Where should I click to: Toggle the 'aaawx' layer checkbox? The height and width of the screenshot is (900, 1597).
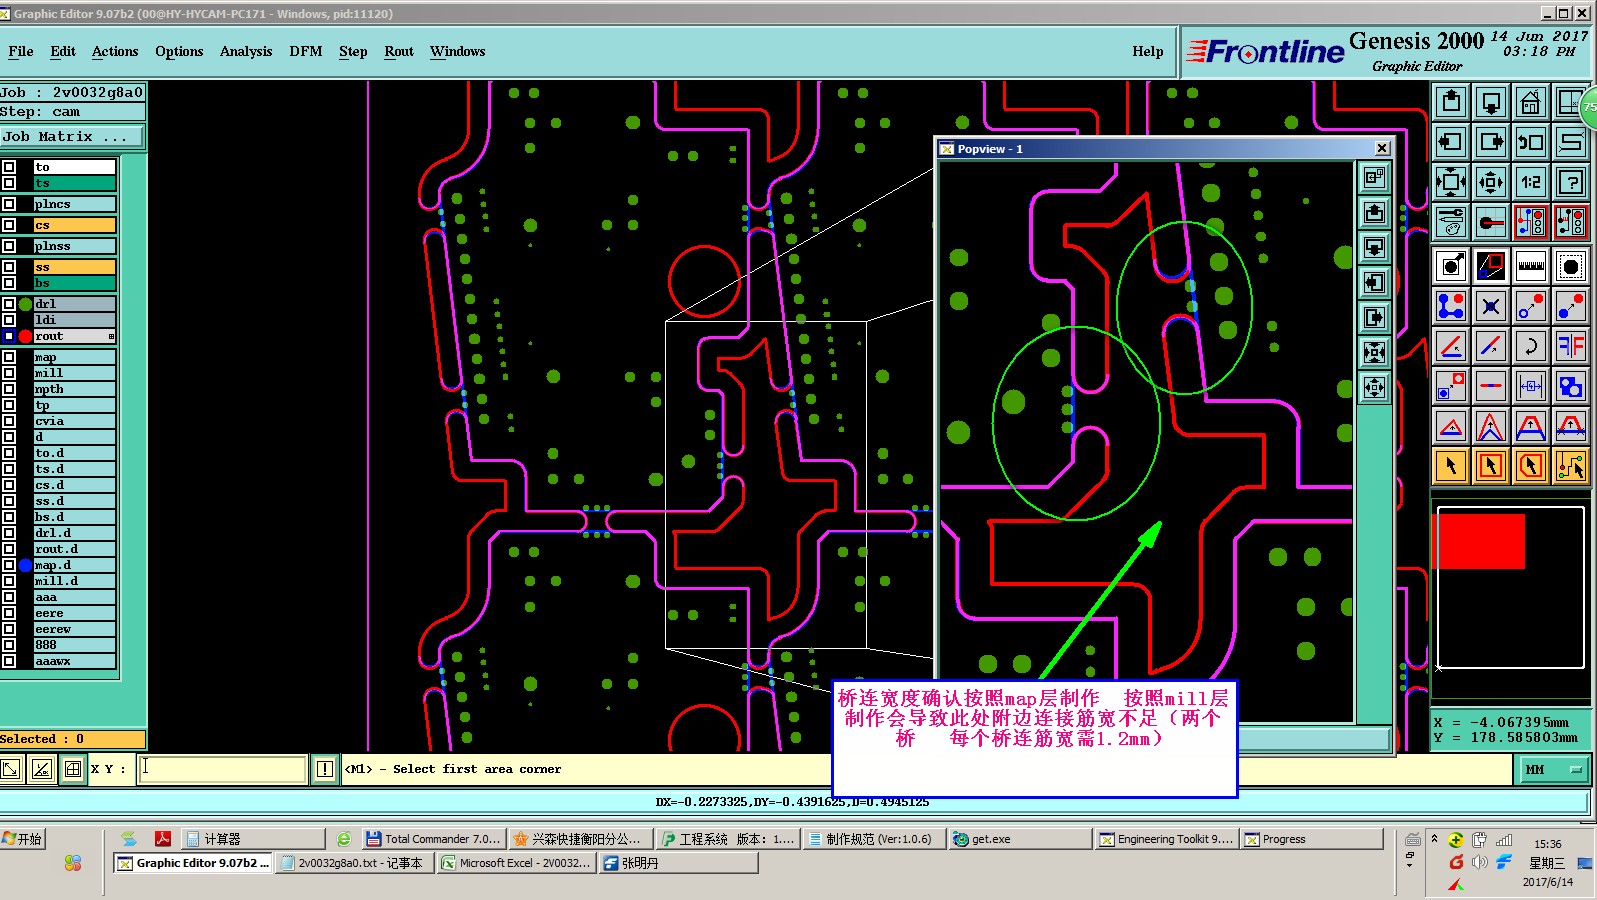coord(9,661)
